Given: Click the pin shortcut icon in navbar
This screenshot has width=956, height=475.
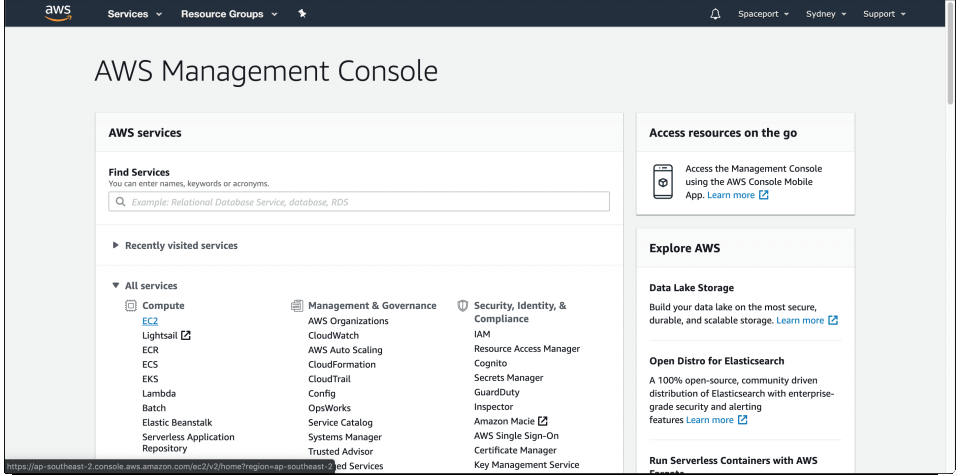Looking at the screenshot, I should (x=303, y=14).
